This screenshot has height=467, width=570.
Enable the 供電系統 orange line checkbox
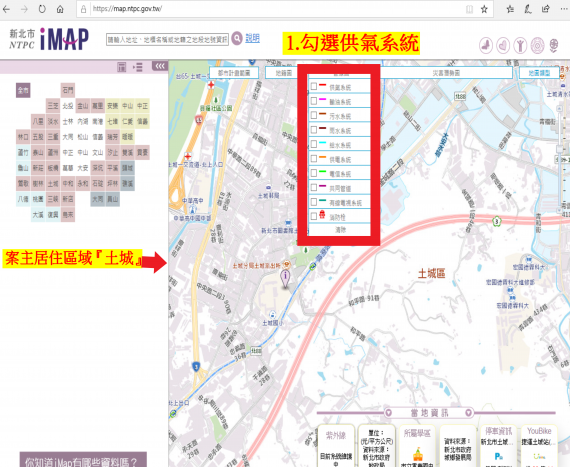tap(314, 159)
